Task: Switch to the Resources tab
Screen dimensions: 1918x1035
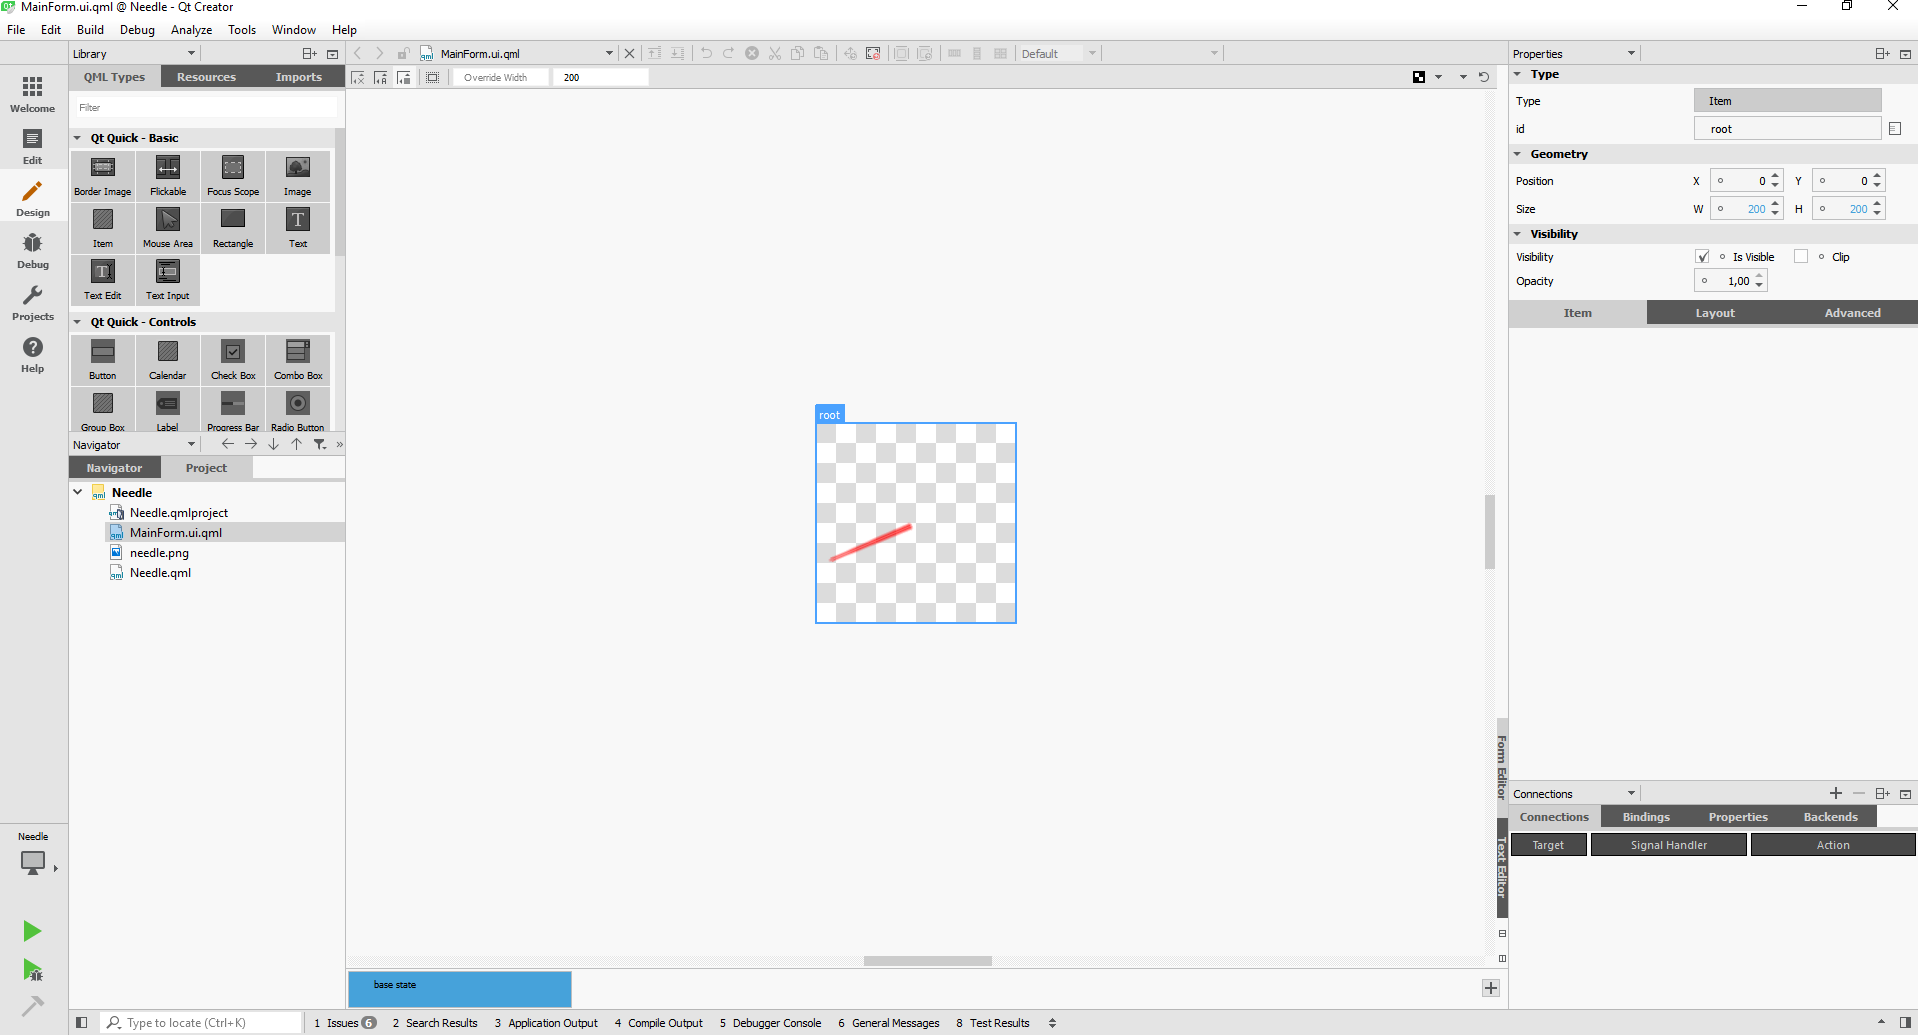Action: click(x=206, y=77)
